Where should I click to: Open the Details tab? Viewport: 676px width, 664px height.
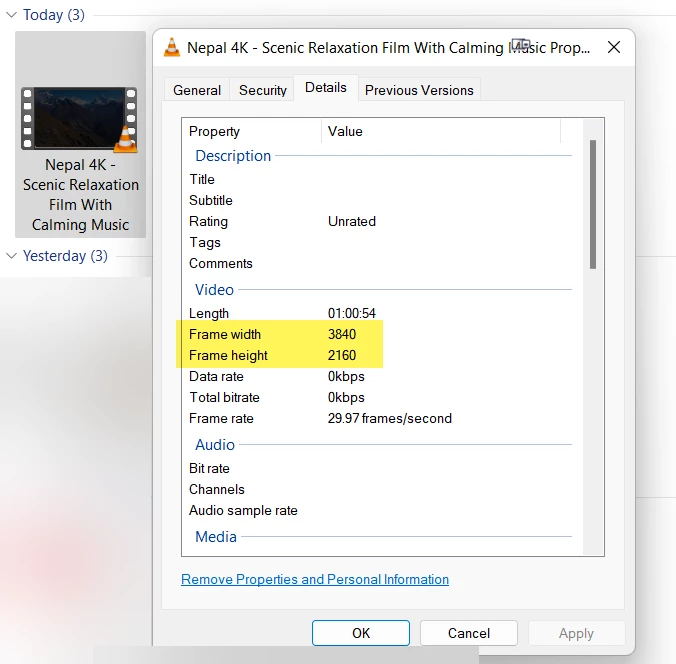(325, 88)
